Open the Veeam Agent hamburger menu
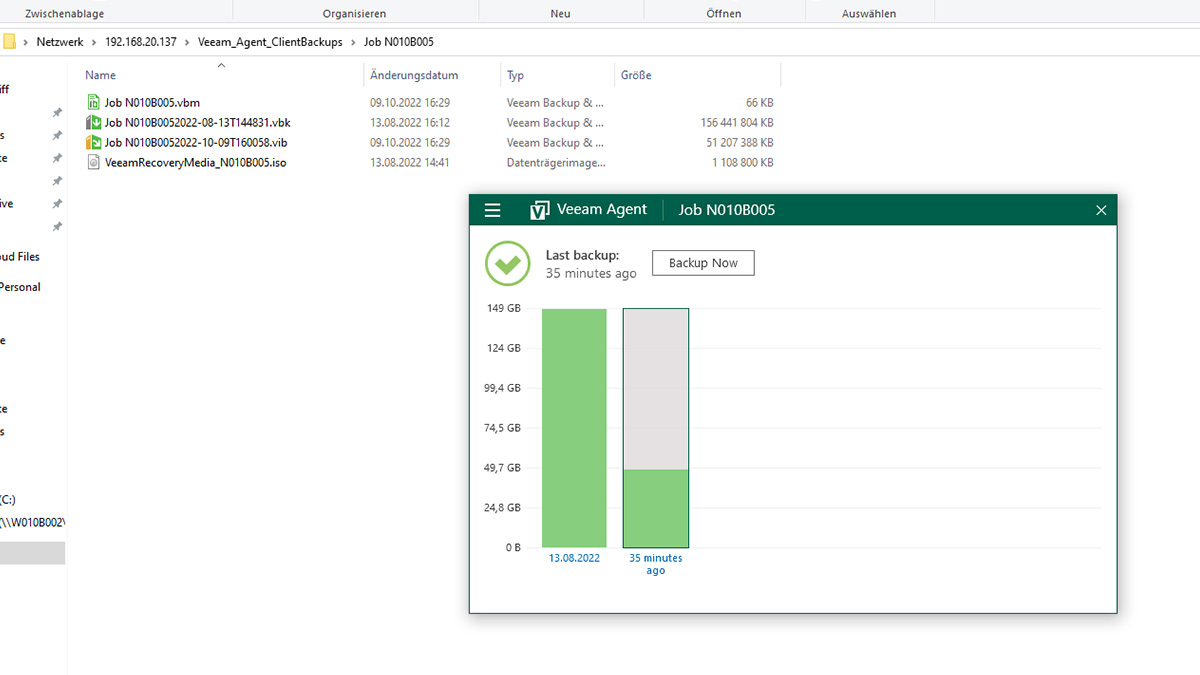This screenshot has height=675, width=1200. [x=492, y=210]
